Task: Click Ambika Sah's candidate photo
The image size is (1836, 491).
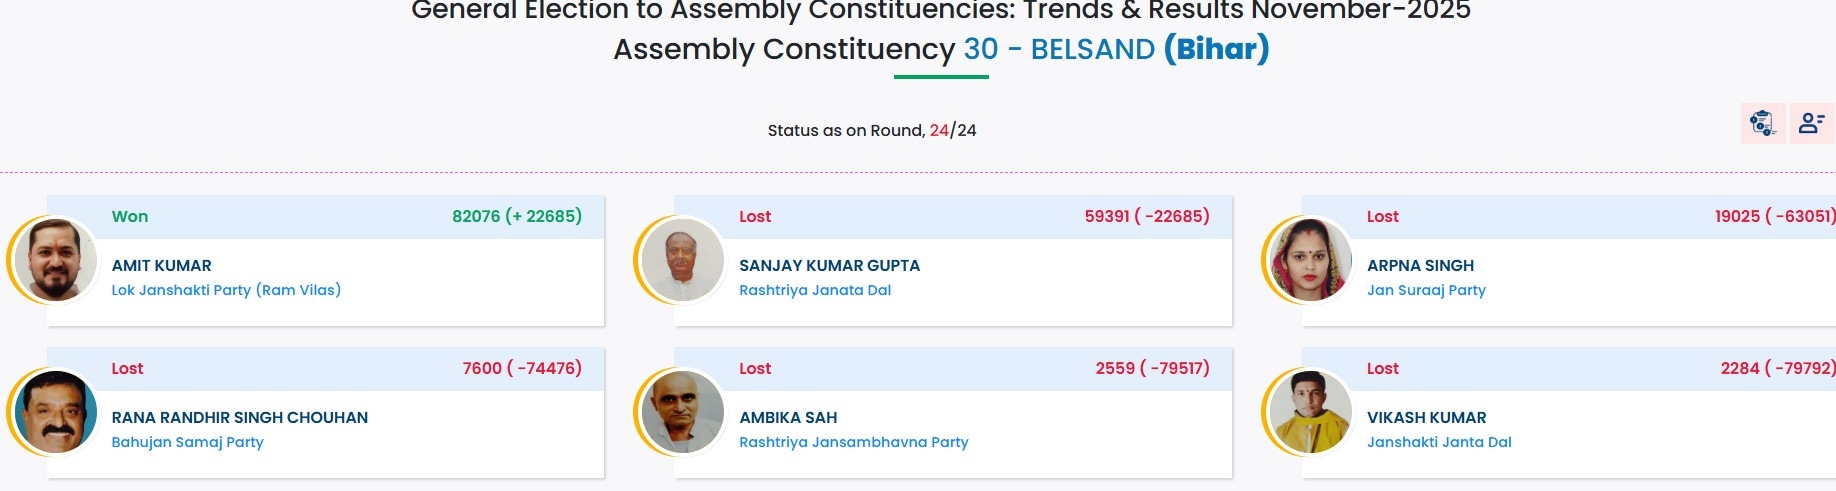Action: coord(683,412)
